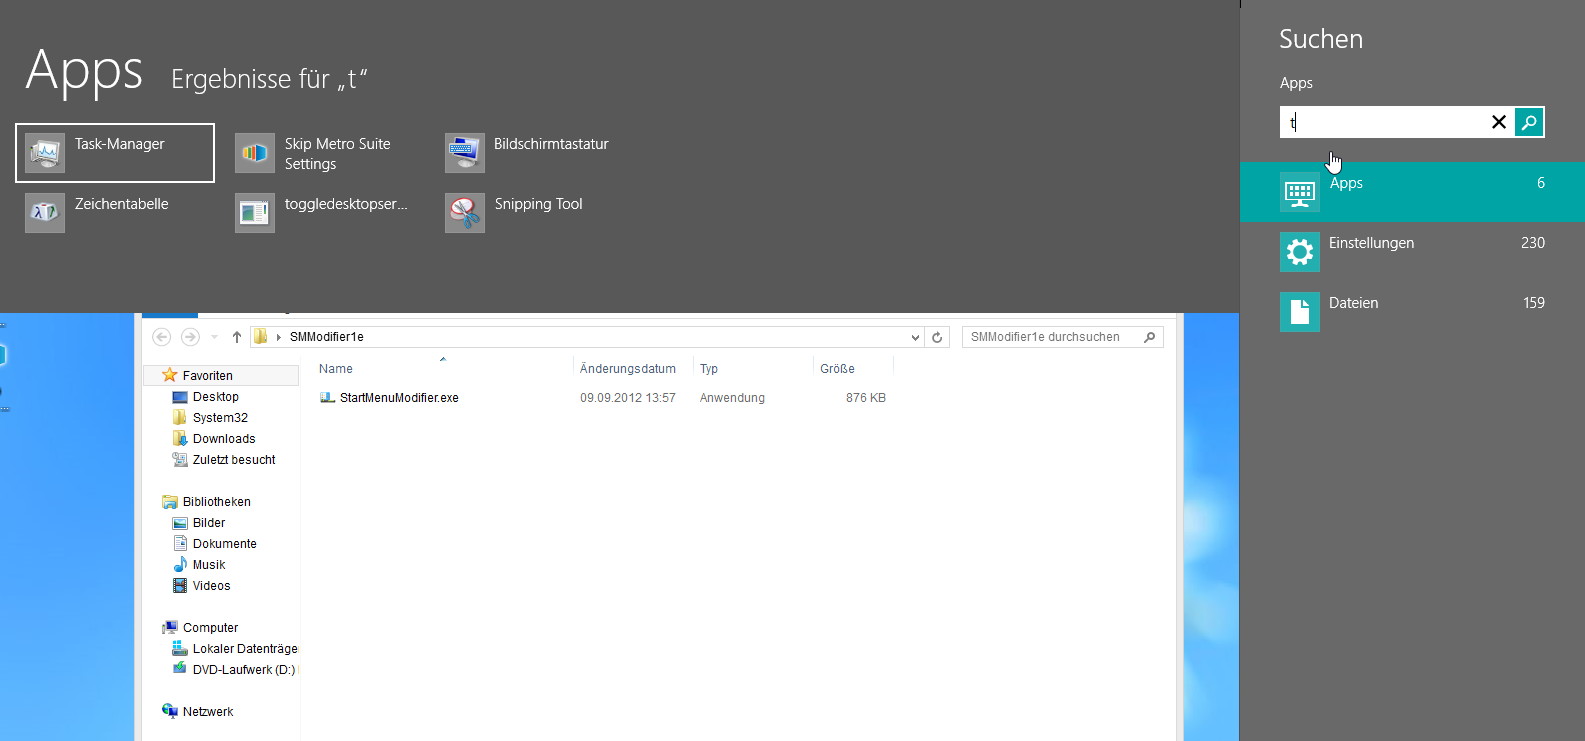Image resolution: width=1585 pixels, height=741 pixels.
Task: Refresh the SMModifier1e folder view
Action: pos(937,337)
